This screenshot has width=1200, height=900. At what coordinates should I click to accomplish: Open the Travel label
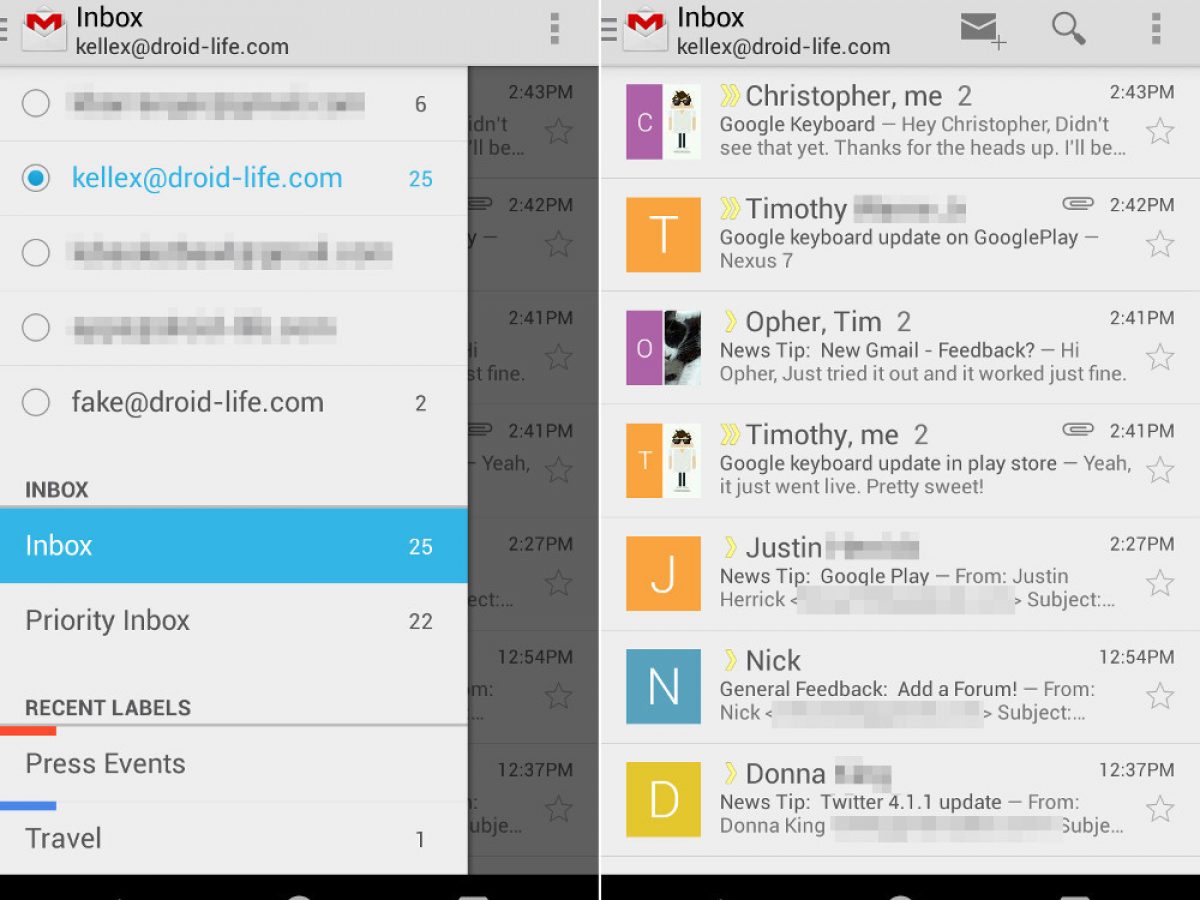234,838
